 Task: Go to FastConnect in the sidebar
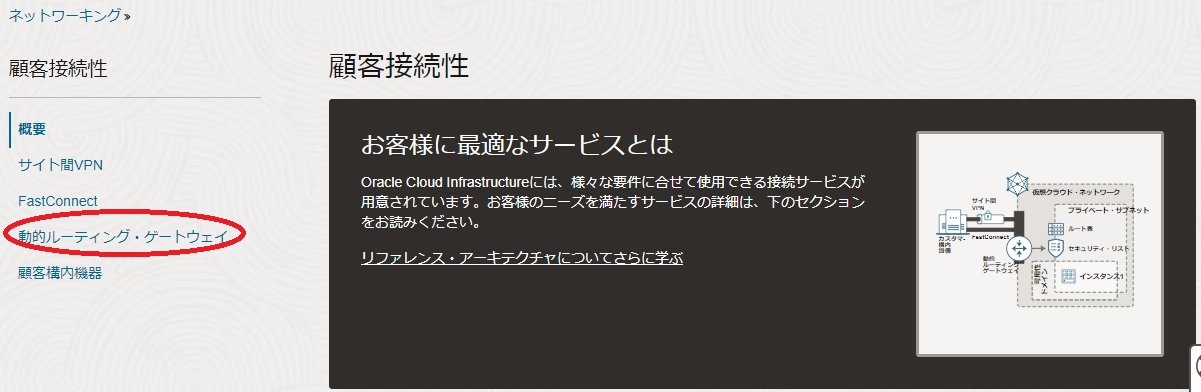58,201
